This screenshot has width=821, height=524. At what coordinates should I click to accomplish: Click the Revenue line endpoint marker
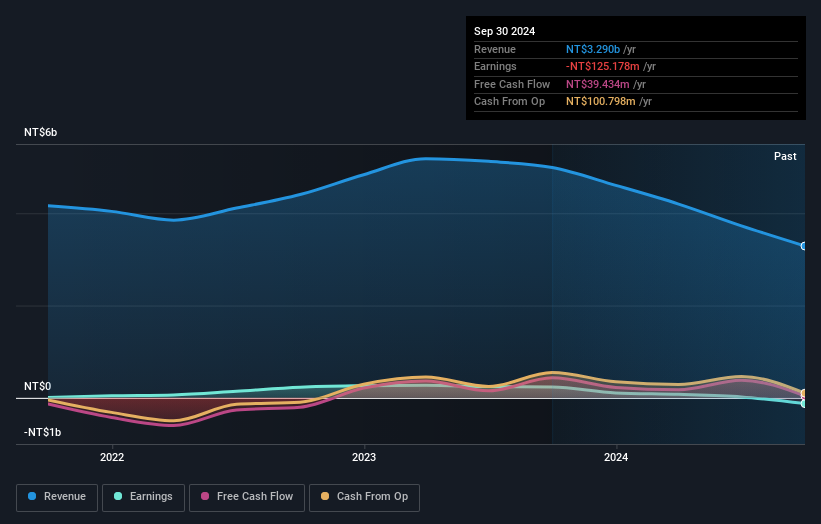pos(804,246)
